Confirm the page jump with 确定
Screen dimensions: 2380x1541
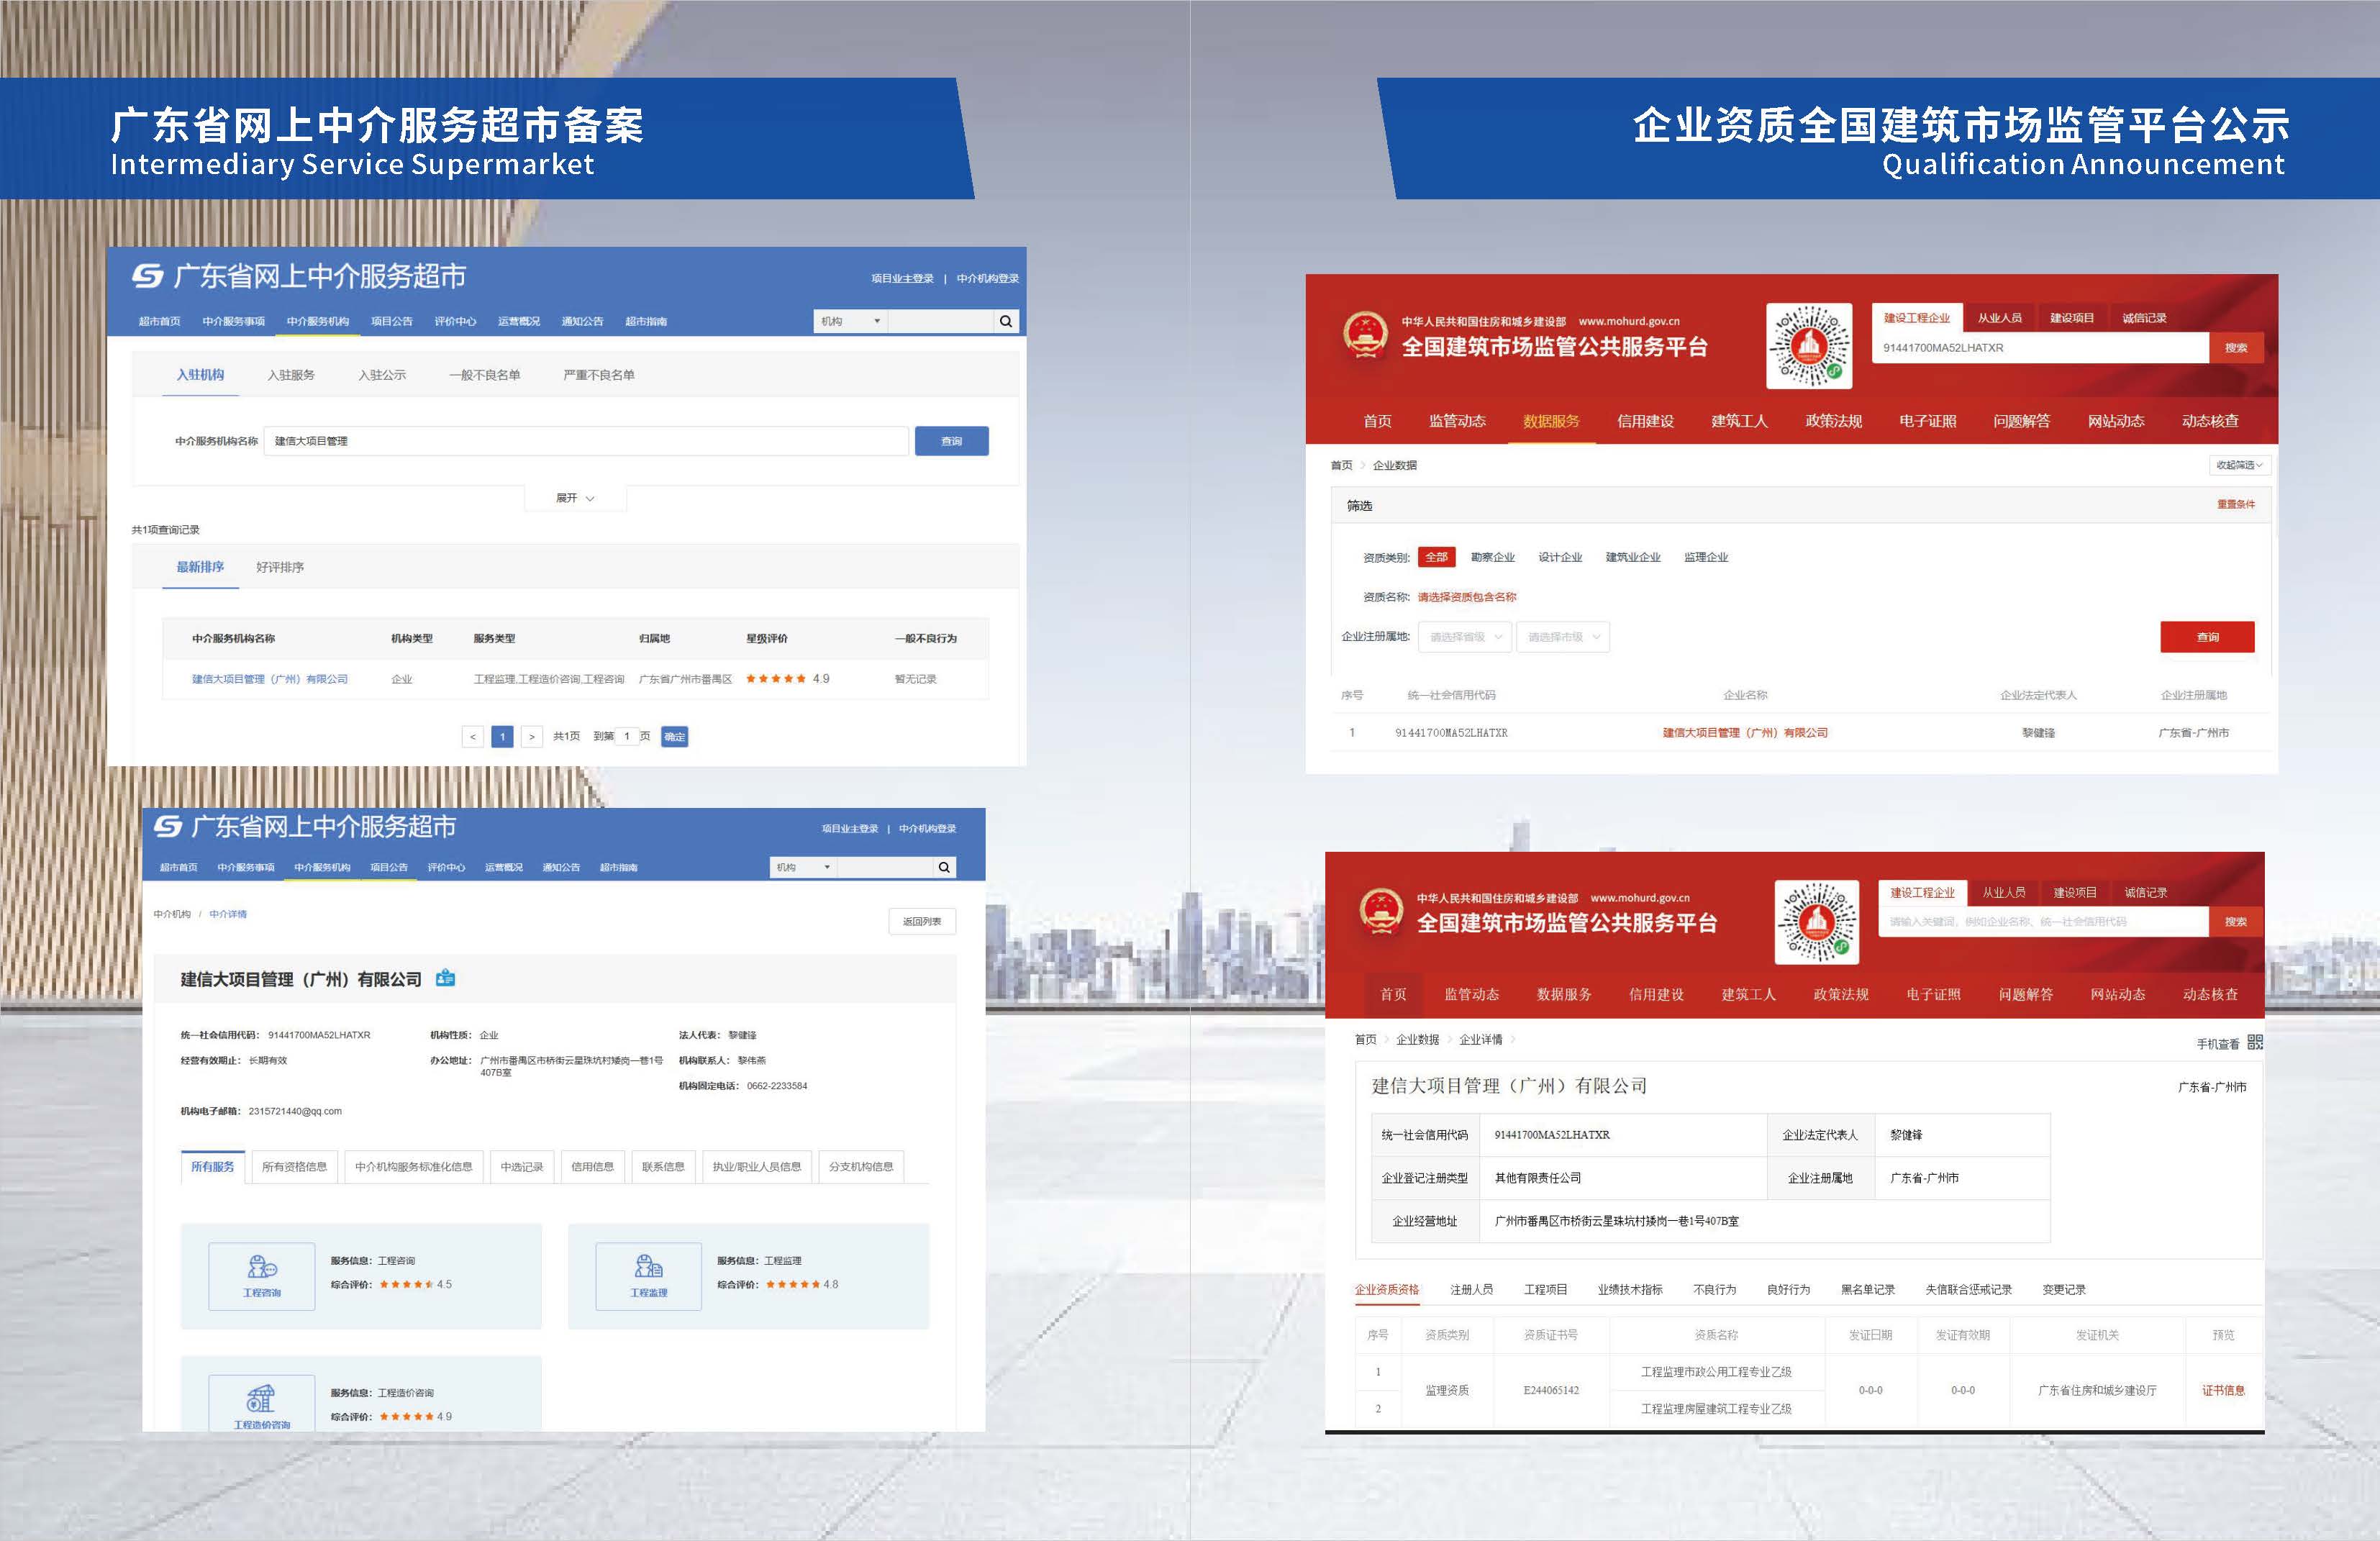[x=675, y=737]
